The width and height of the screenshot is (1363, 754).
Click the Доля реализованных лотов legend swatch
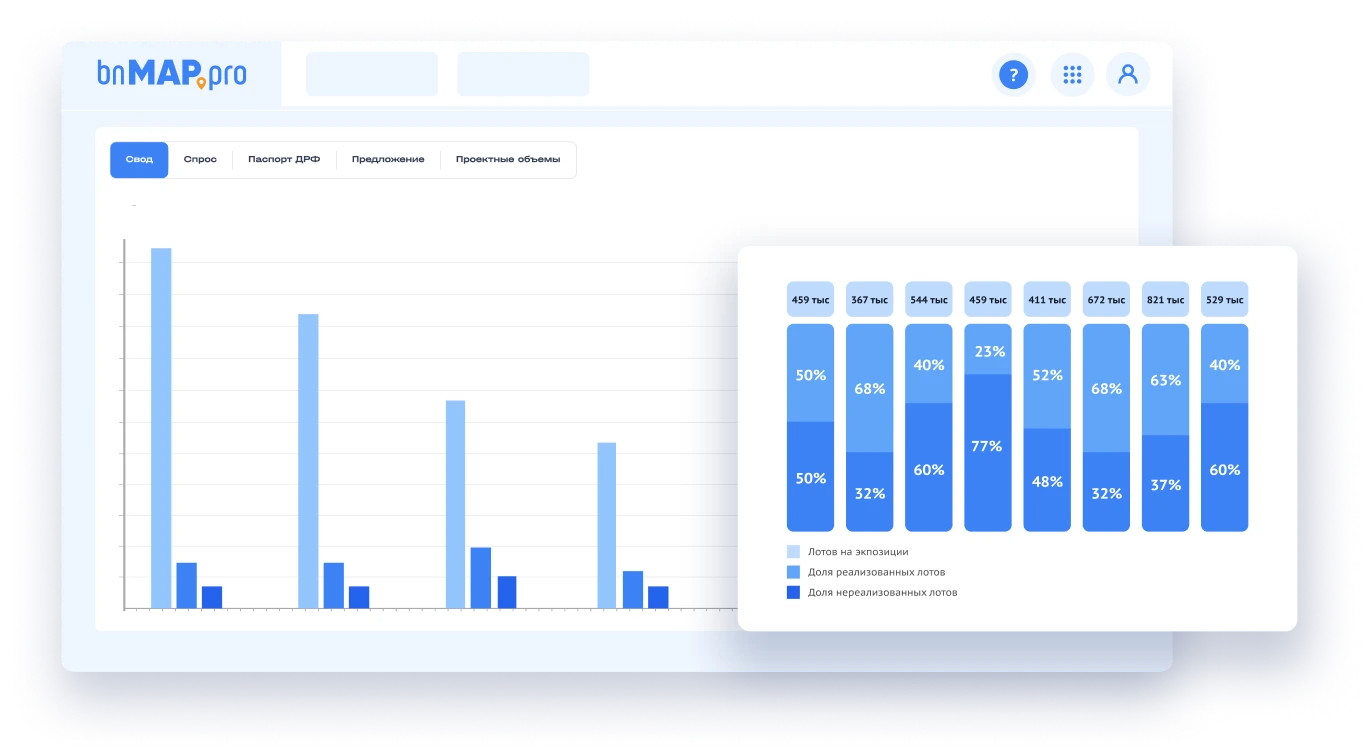pos(793,572)
